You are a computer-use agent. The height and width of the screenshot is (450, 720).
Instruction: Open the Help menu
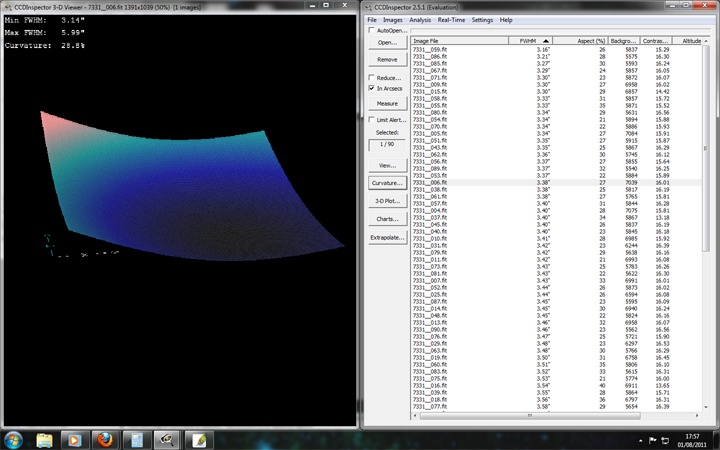pyautogui.click(x=506, y=20)
